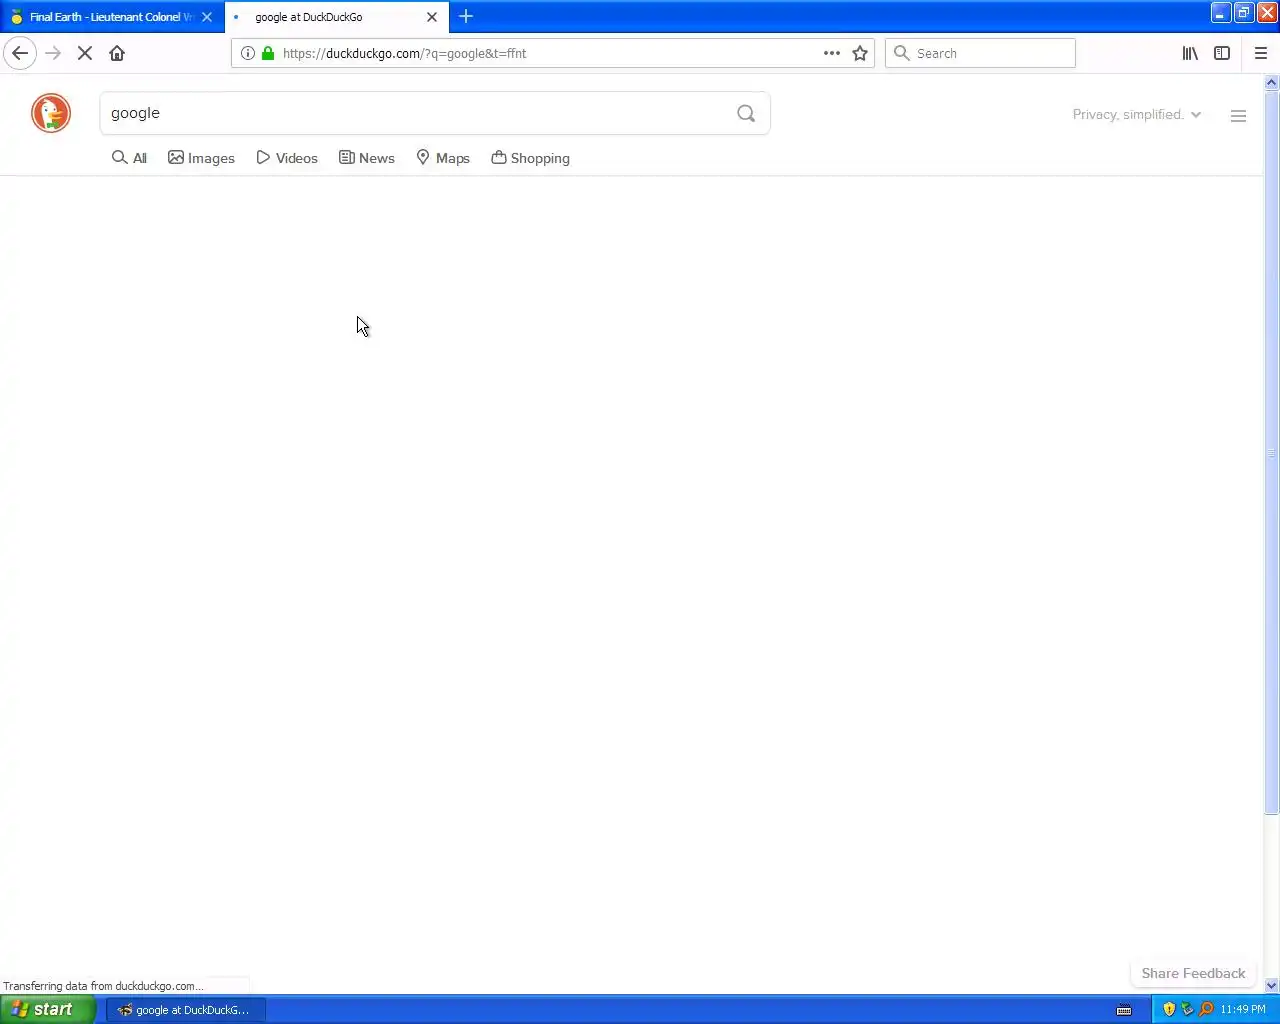Switch to News results
This screenshot has height=1024, width=1280.
click(367, 158)
